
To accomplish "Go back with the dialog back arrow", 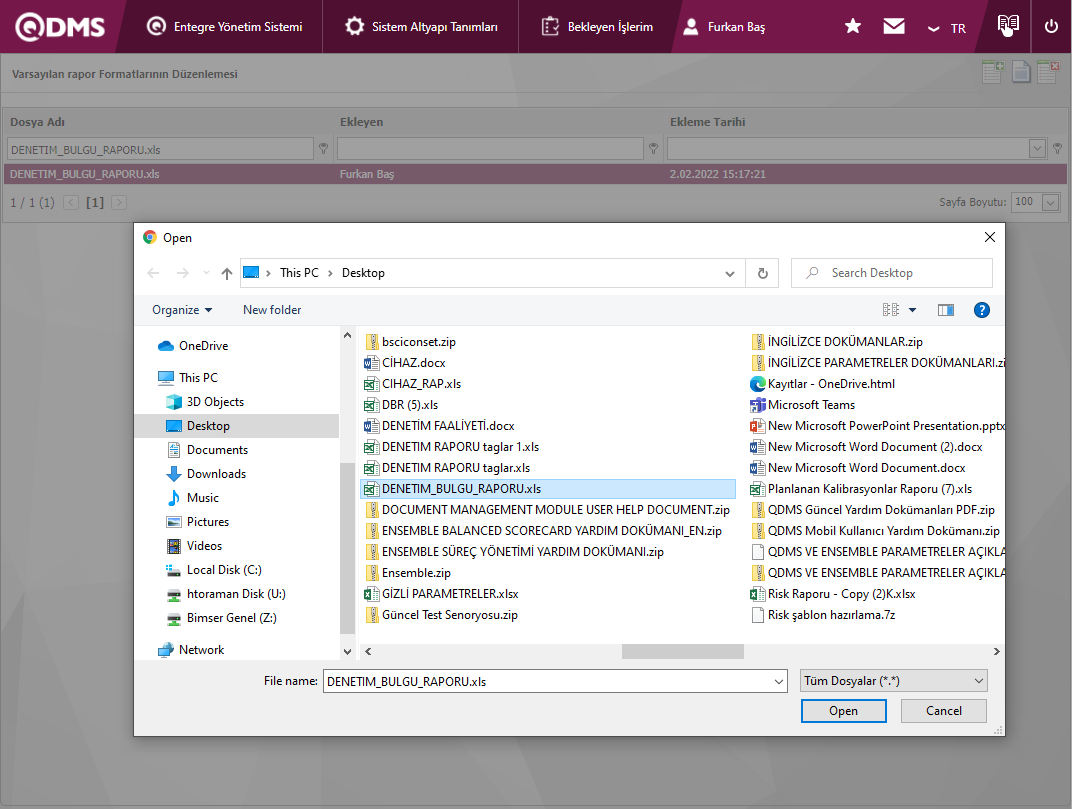I will (x=153, y=273).
